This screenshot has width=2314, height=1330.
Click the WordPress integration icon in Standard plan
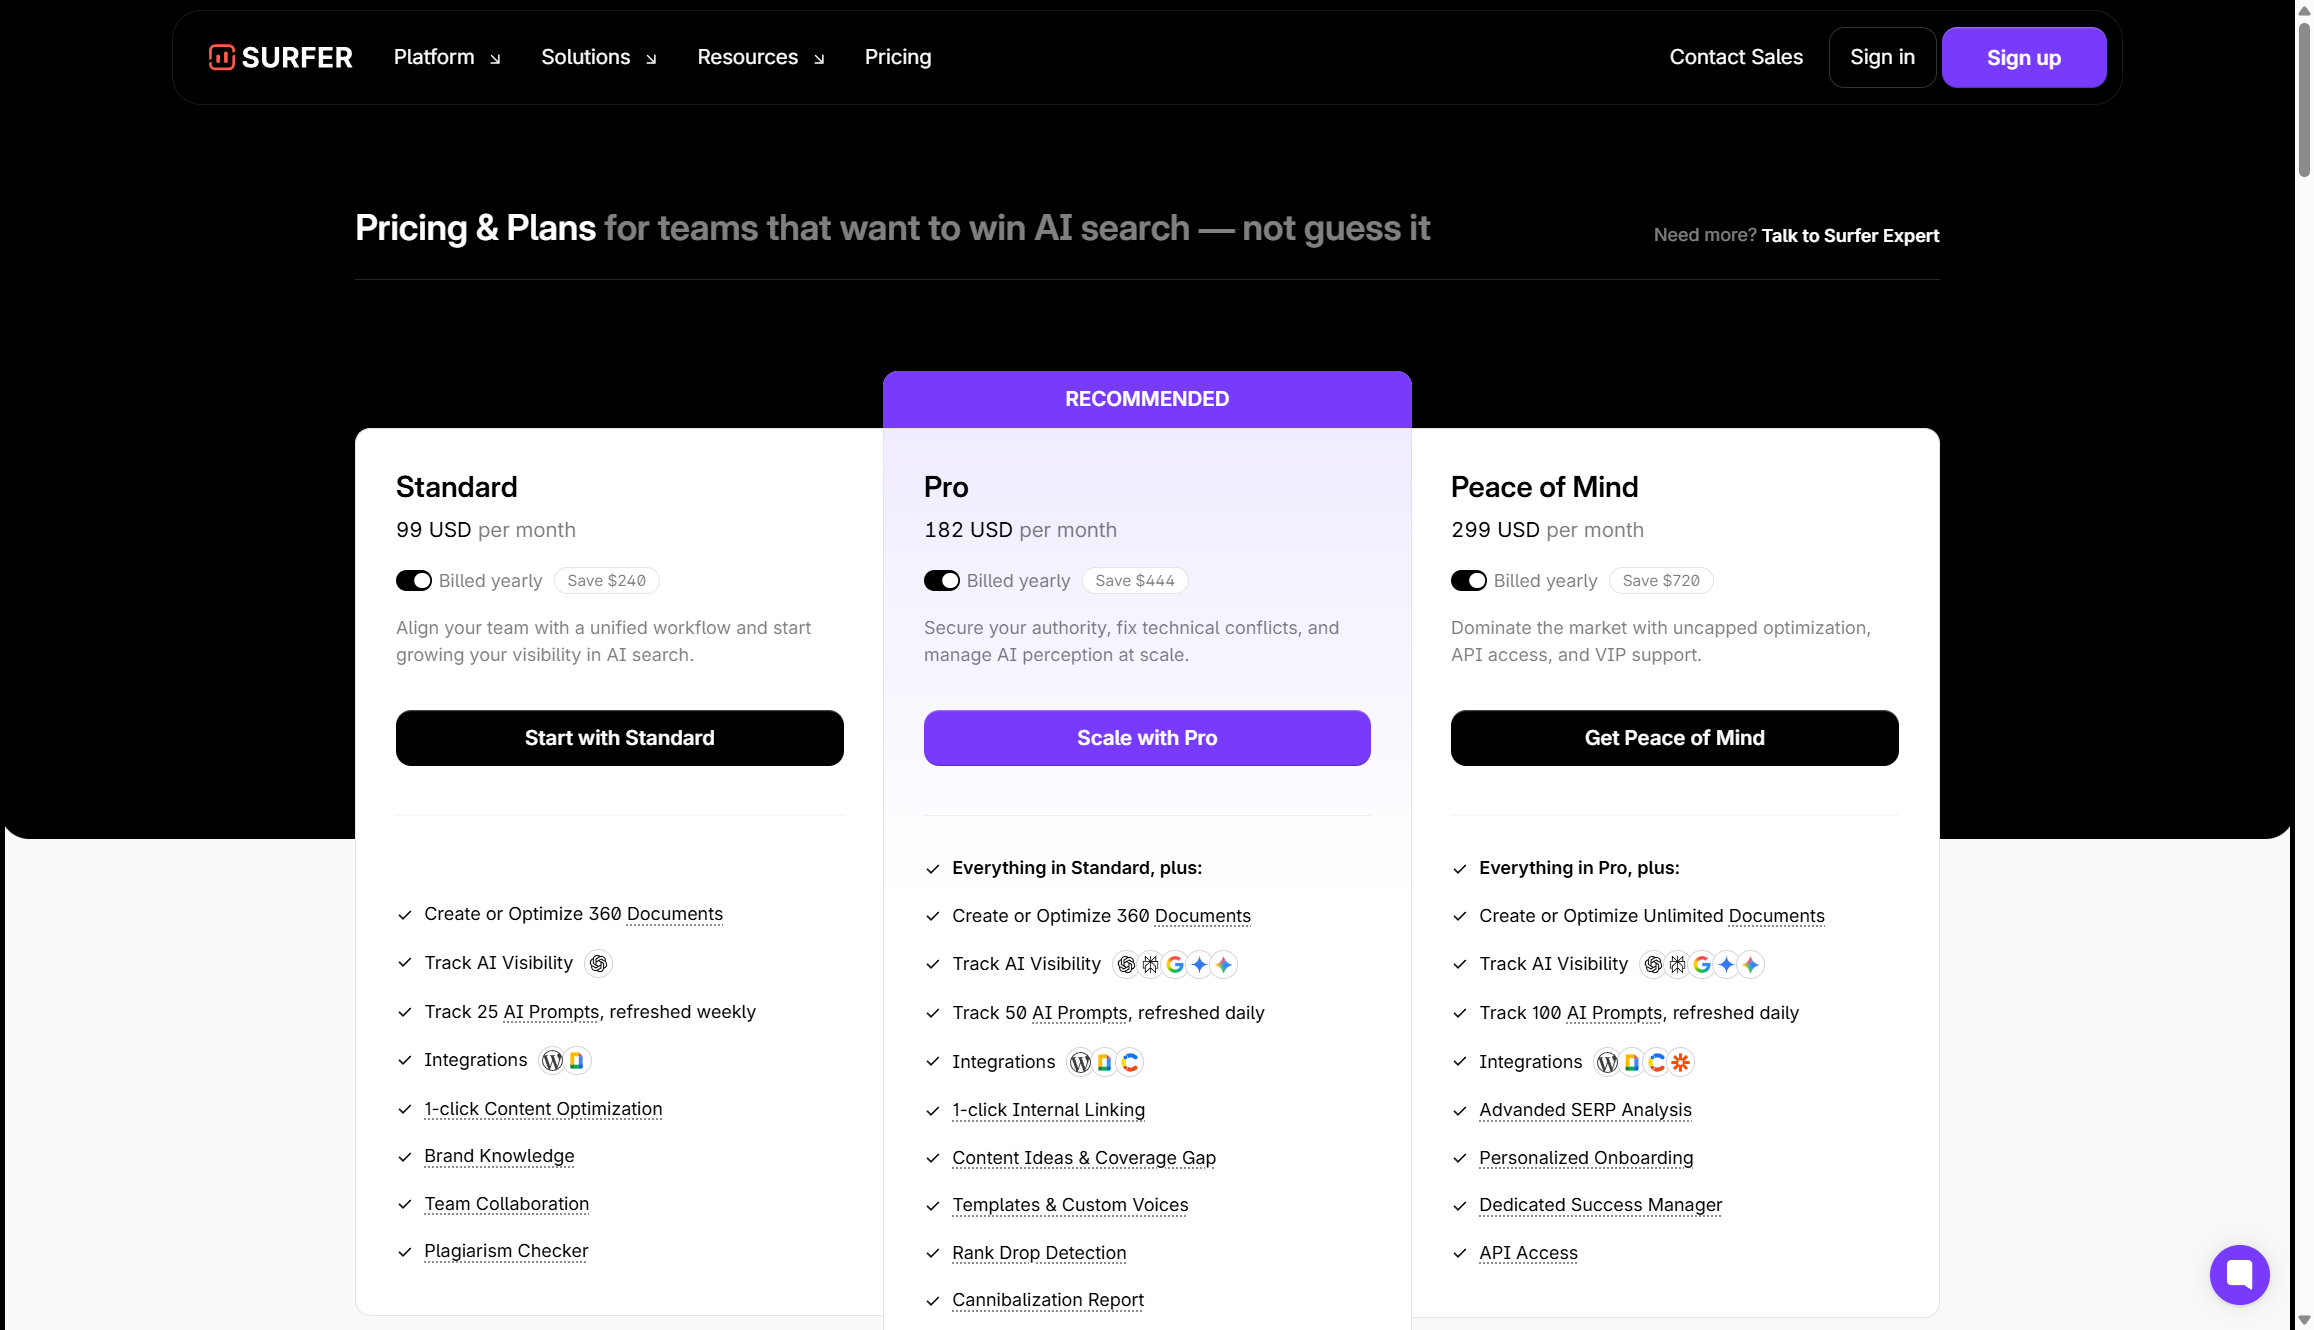tap(551, 1060)
